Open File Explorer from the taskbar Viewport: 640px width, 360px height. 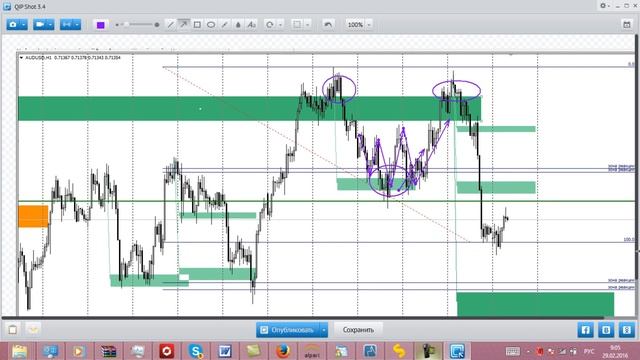tap(19, 351)
